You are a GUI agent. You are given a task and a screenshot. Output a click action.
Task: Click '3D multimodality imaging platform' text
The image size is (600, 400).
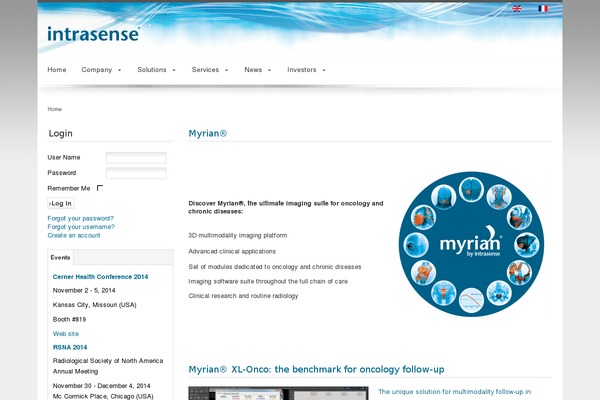(238, 235)
